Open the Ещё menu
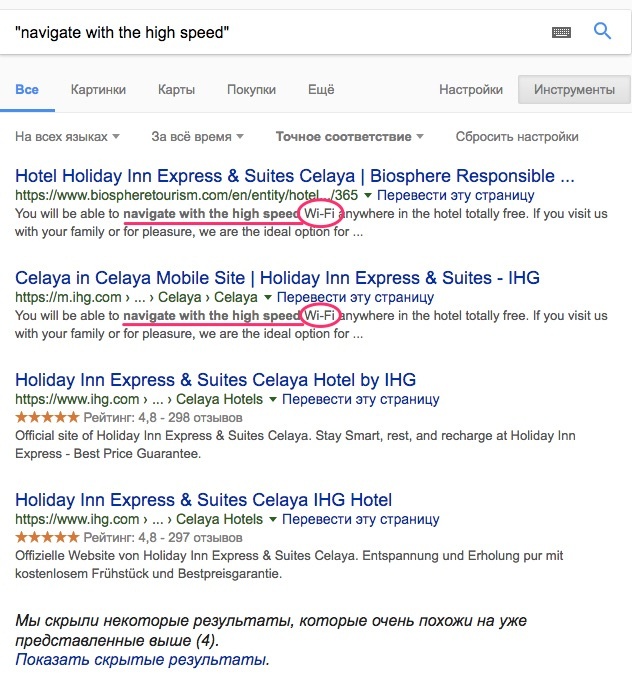 click(x=321, y=90)
